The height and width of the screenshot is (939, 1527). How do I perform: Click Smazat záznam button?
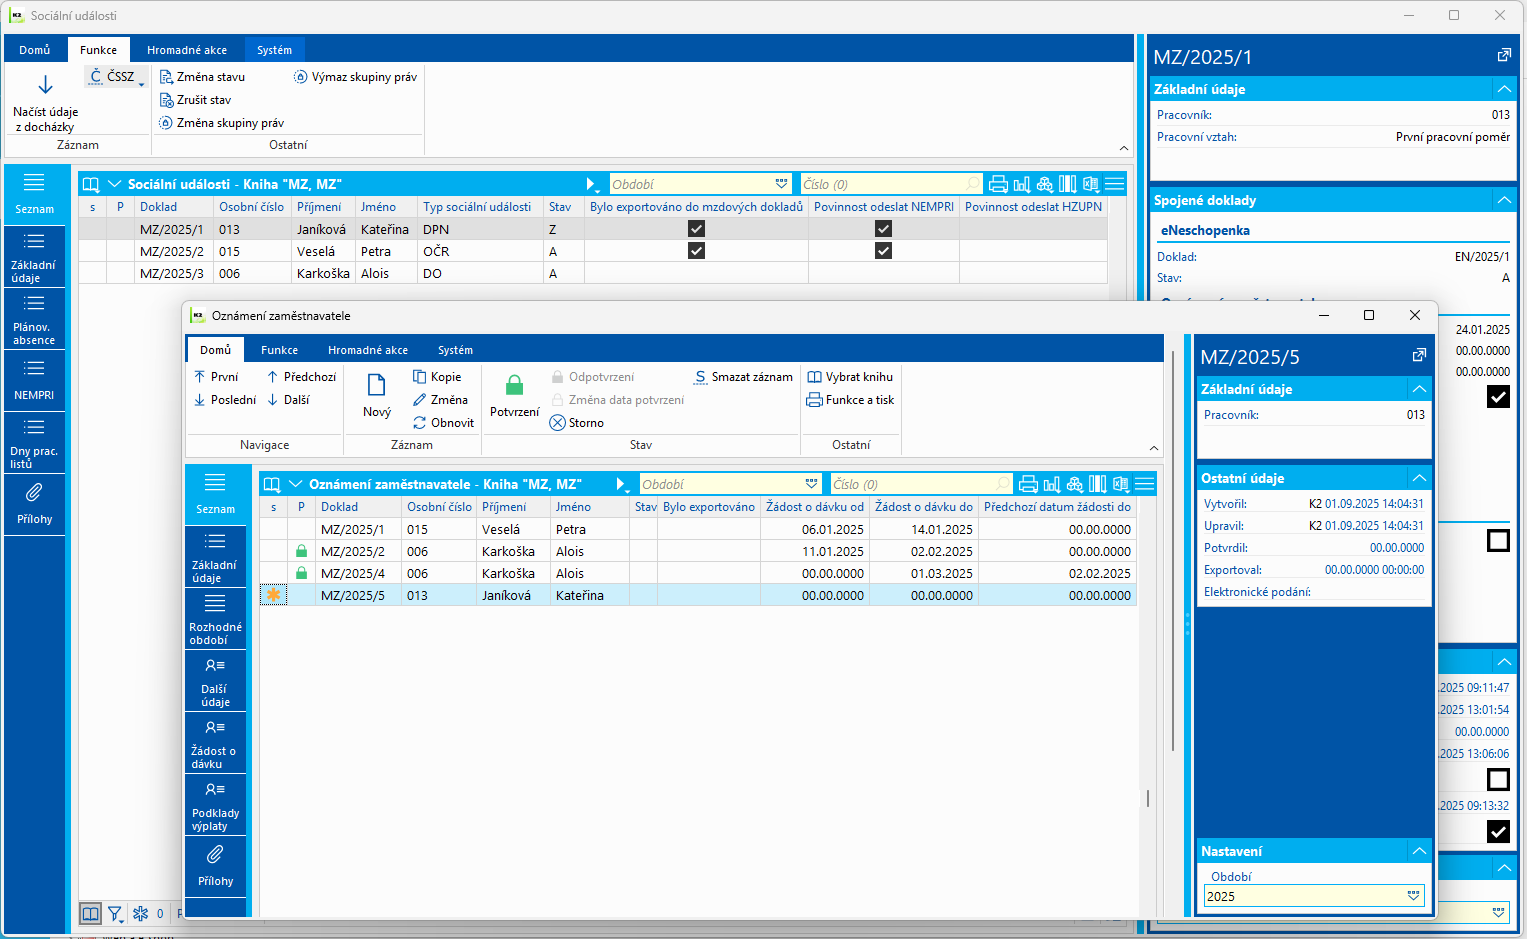pyautogui.click(x=743, y=377)
